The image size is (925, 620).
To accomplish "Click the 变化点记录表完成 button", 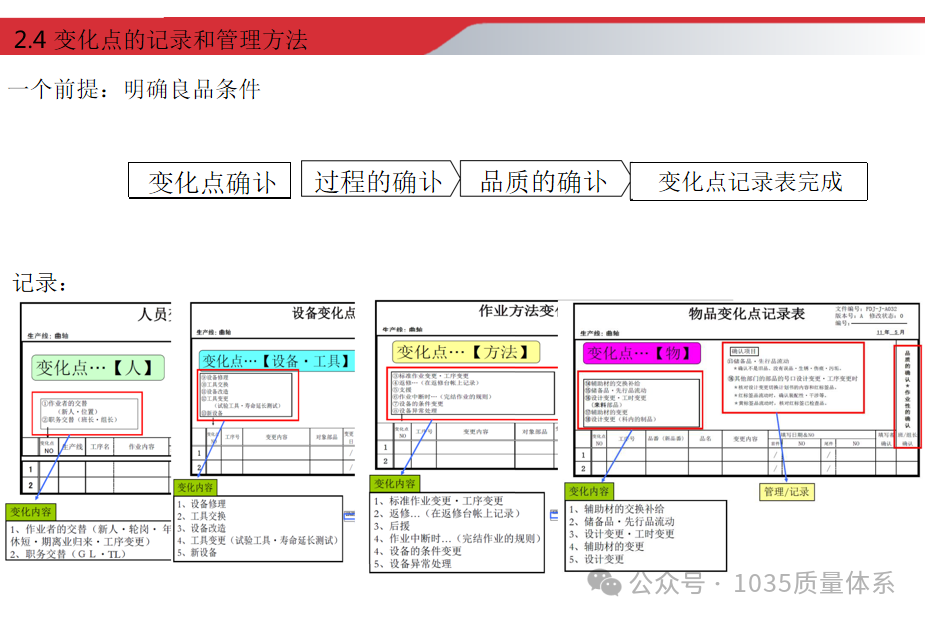I will 750,182.
